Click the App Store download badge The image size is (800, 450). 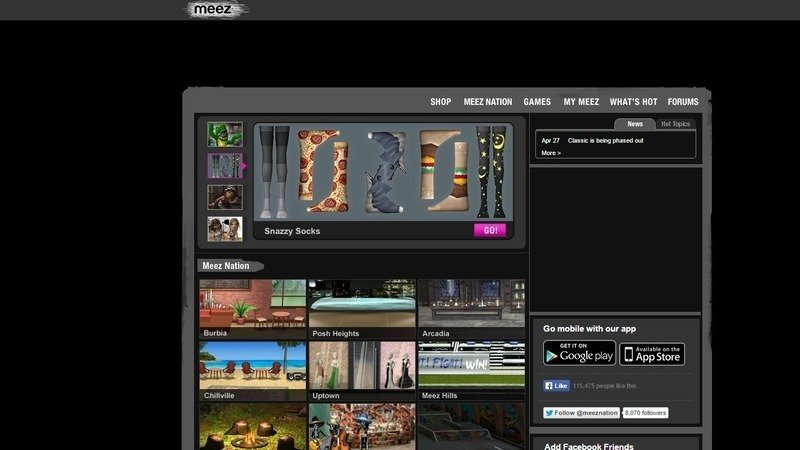click(652, 353)
